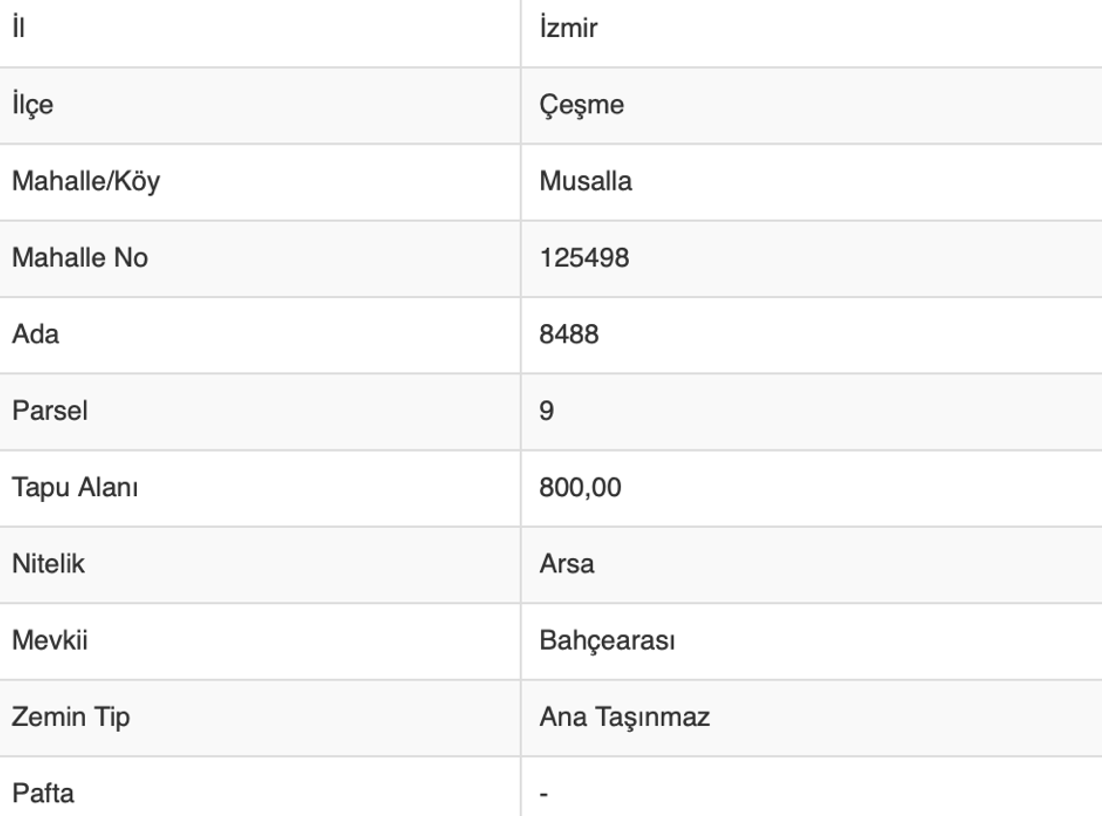Click the Ada value 8488

click(569, 335)
